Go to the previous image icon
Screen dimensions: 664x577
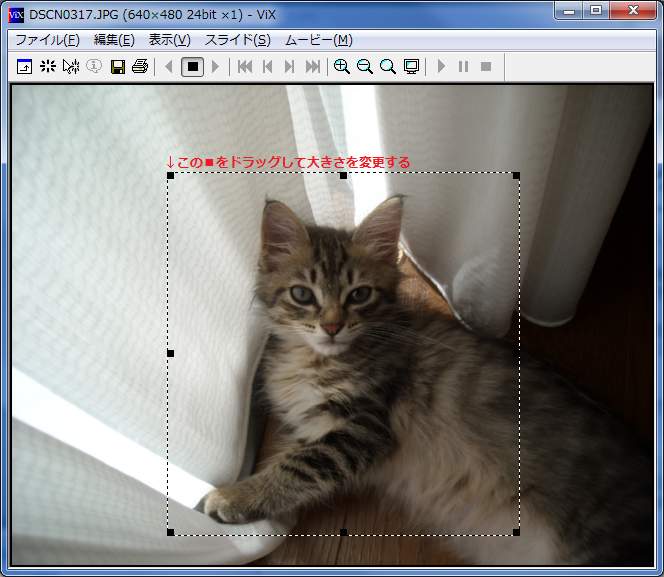coord(268,66)
